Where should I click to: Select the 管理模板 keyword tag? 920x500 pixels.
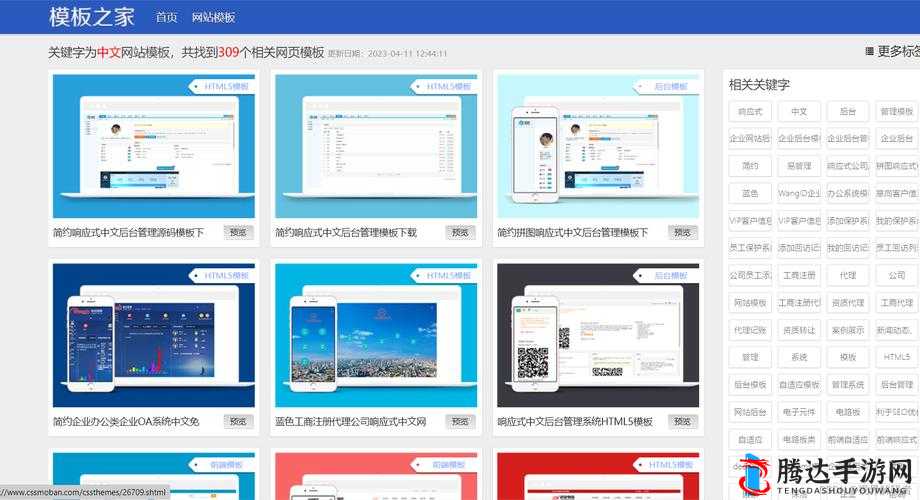point(896,112)
